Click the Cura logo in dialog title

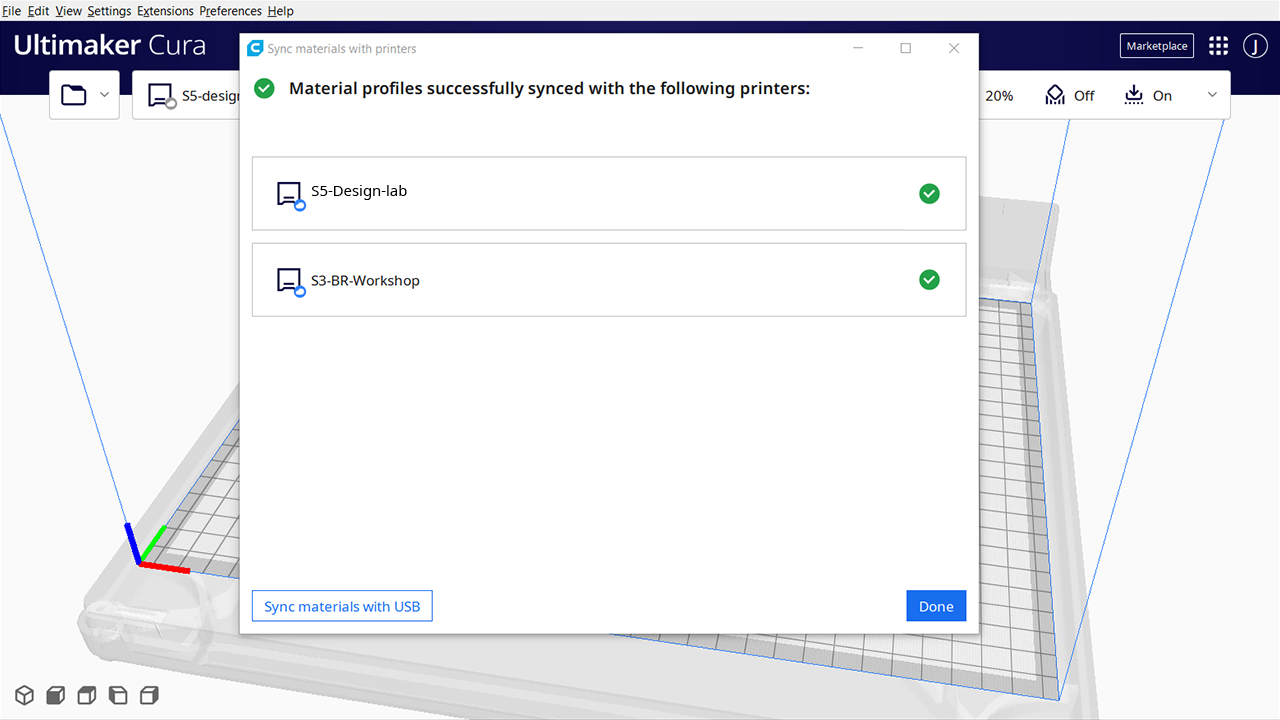coord(255,48)
